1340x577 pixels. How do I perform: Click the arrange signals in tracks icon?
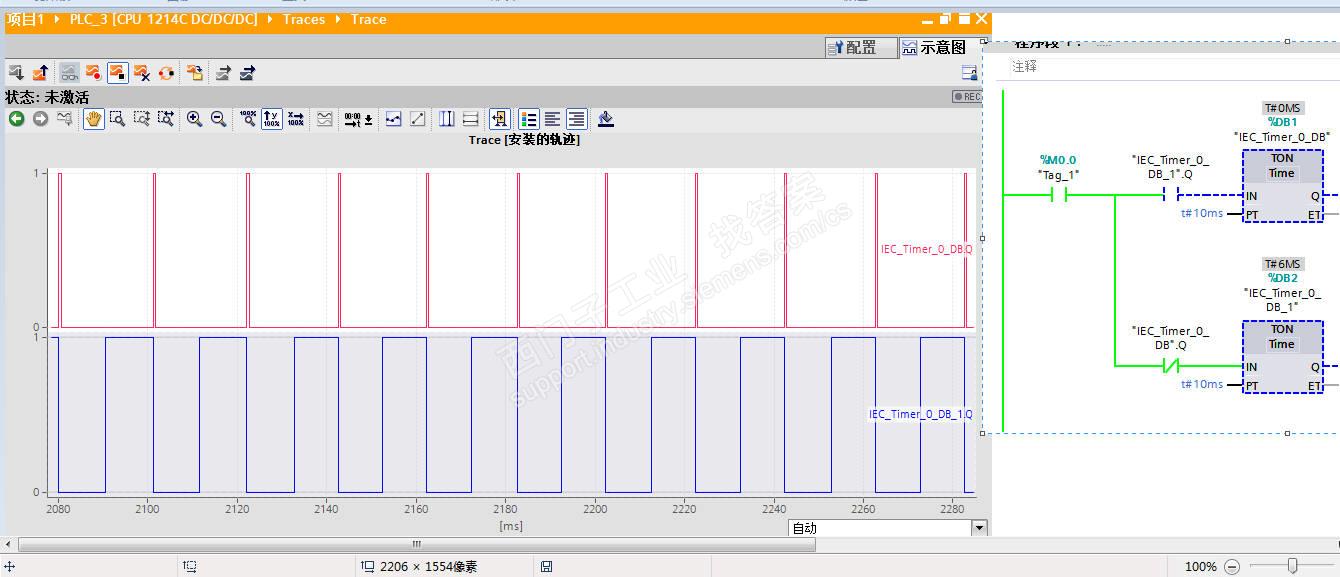pyautogui.click(x=325, y=119)
